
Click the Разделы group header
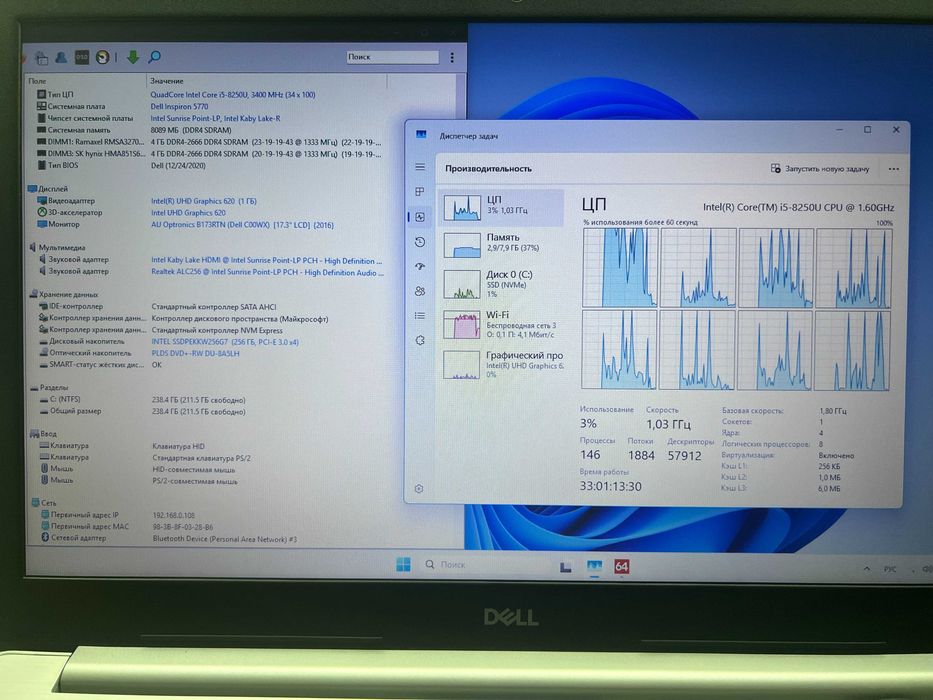pos(49,388)
